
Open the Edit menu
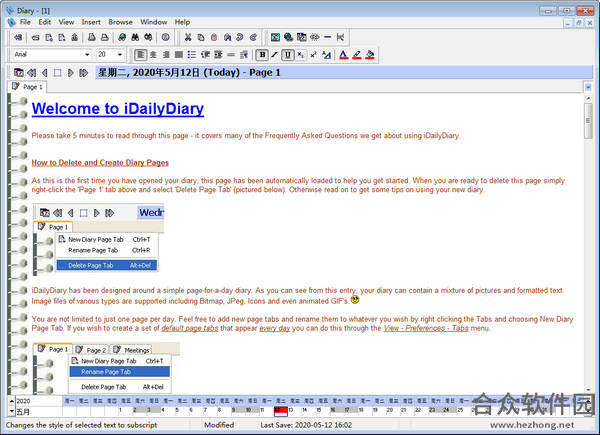click(x=44, y=22)
